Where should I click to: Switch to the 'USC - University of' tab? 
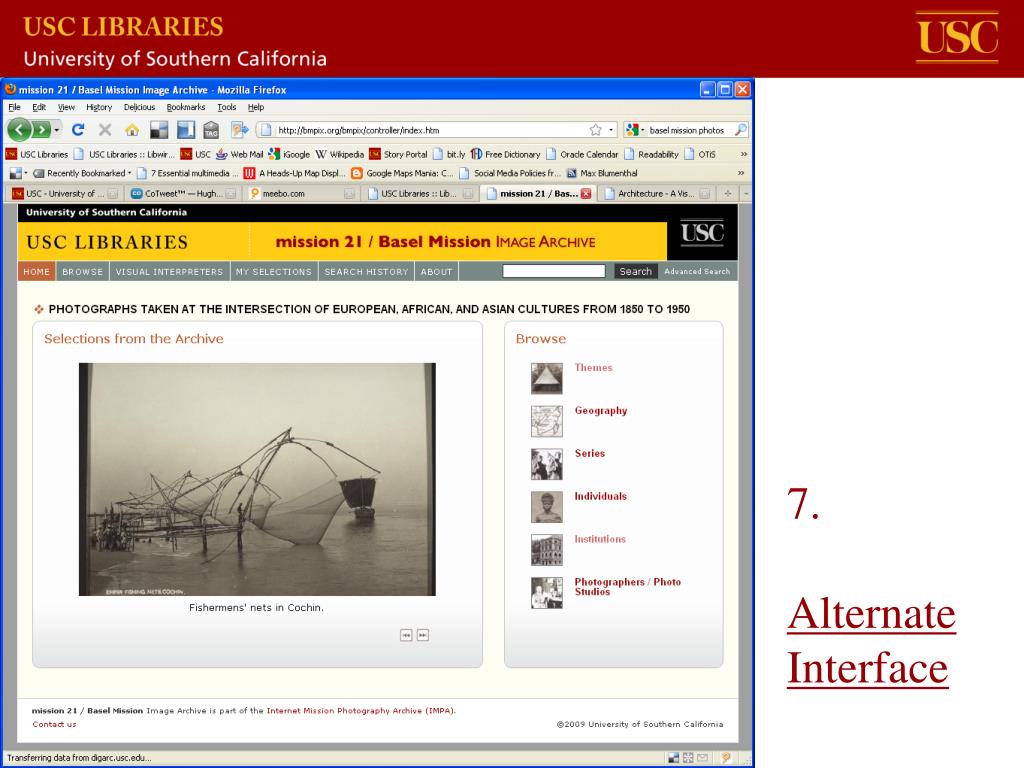(x=64, y=193)
